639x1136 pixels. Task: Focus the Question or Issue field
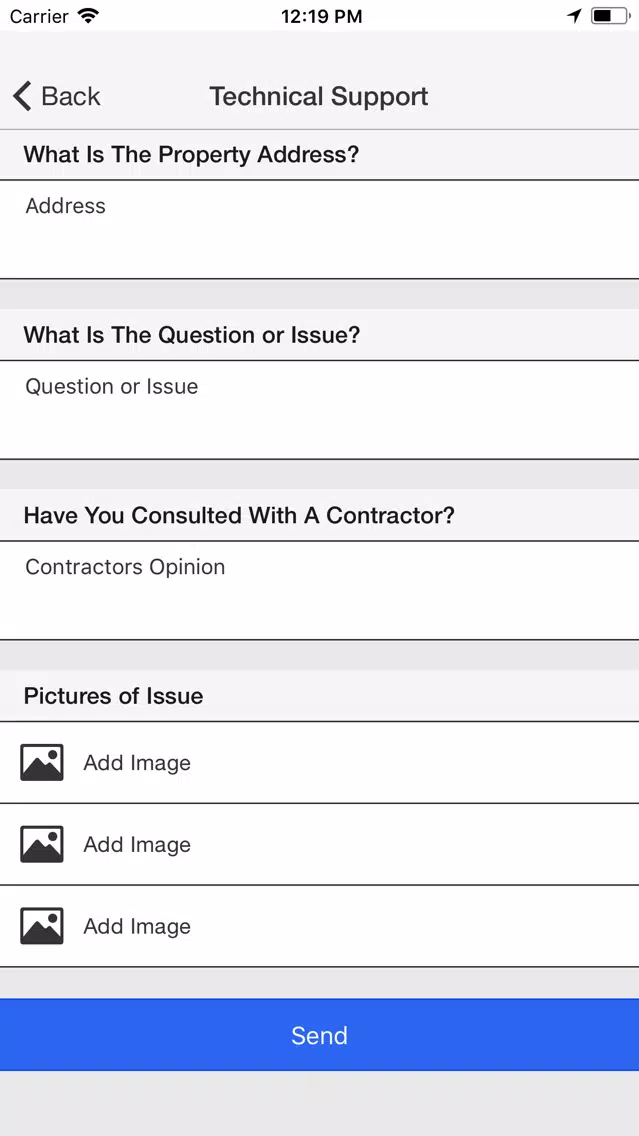(x=320, y=409)
